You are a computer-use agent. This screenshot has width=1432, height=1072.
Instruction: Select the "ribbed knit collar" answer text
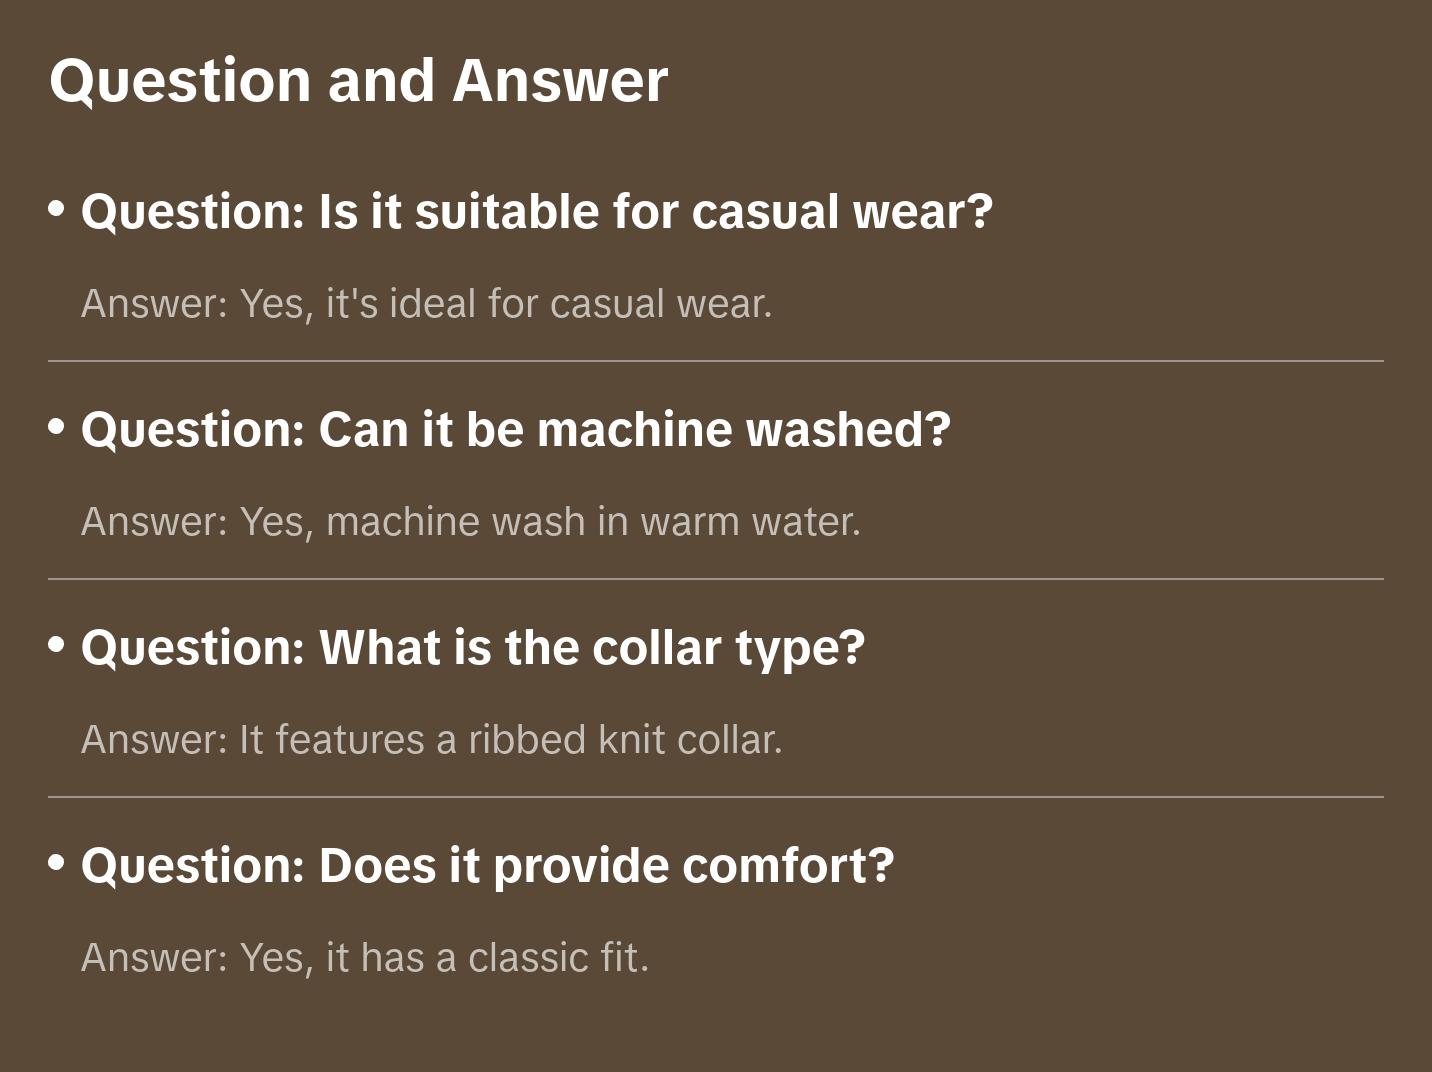tap(625, 740)
